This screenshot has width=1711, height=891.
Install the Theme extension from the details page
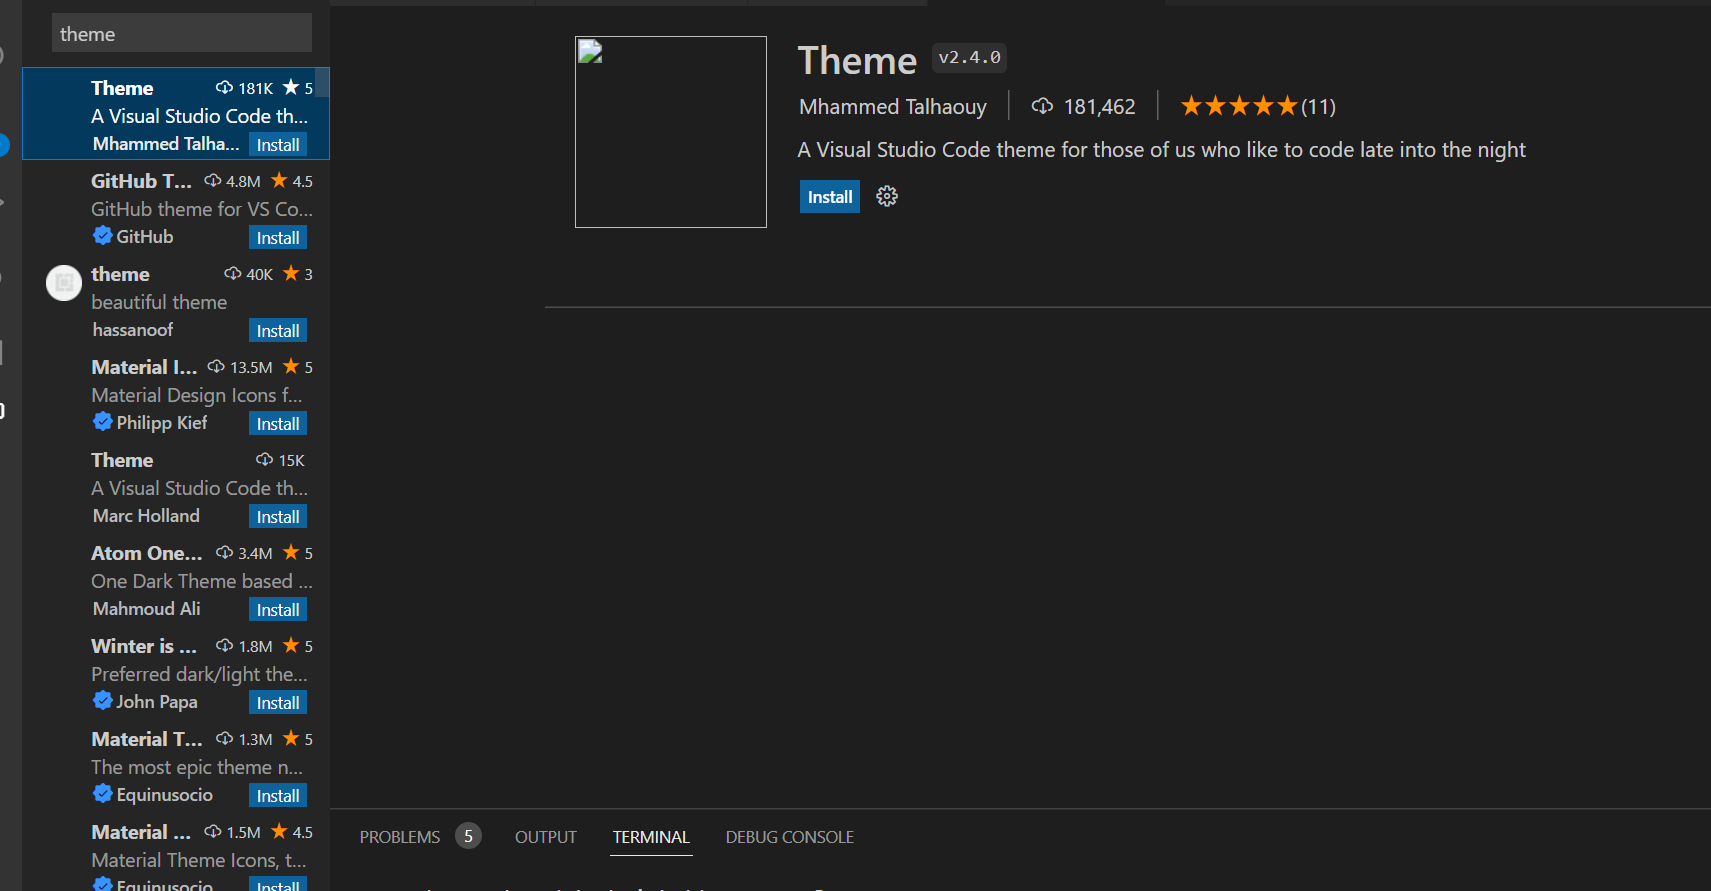[830, 197]
